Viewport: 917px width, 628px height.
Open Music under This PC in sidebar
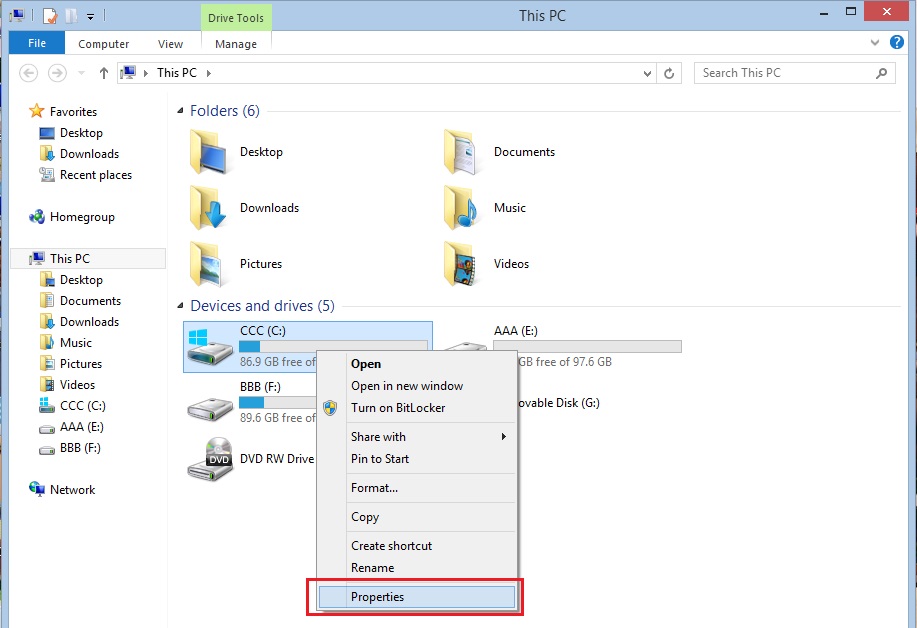(x=75, y=343)
